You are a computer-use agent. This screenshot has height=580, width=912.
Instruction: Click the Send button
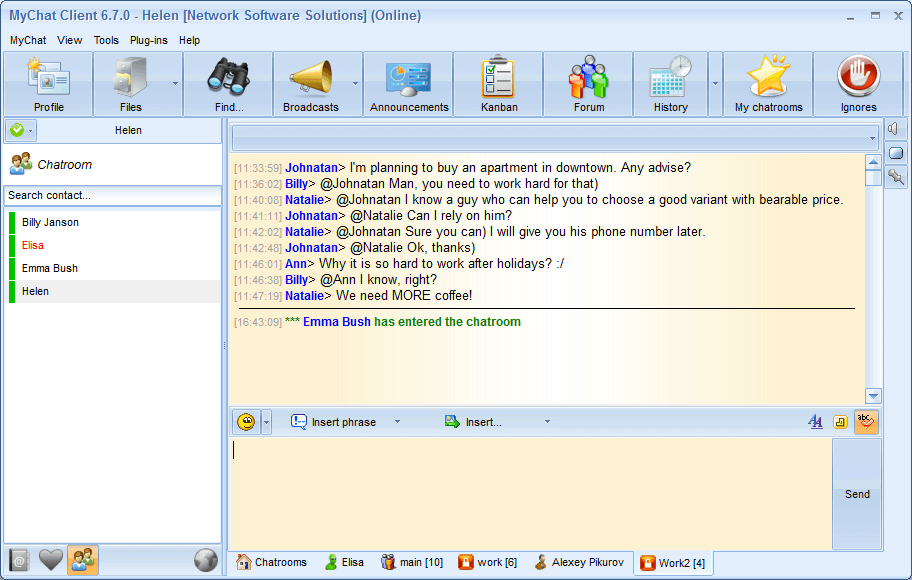tap(857, 494)
